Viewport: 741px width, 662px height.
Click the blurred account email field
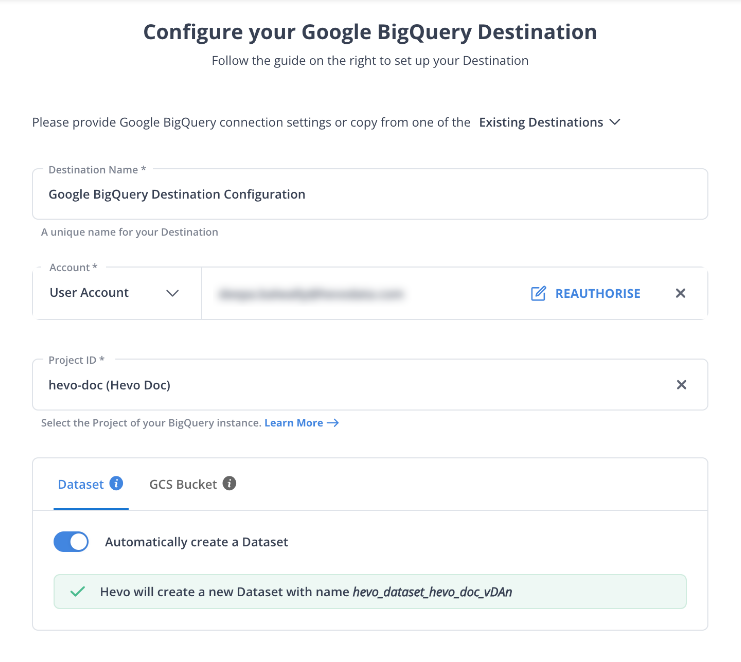pyautogui.click(x=310, y=294)
